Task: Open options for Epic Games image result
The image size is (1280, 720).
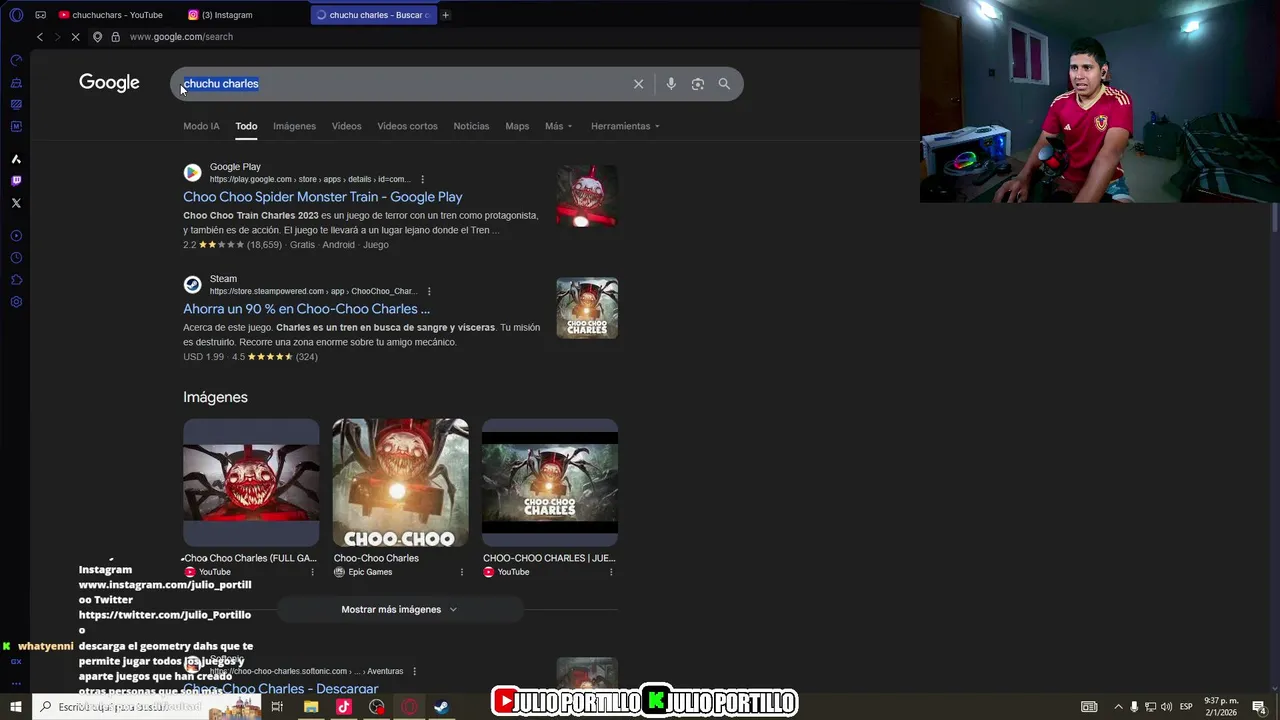Action: click(x=462, y=572)
